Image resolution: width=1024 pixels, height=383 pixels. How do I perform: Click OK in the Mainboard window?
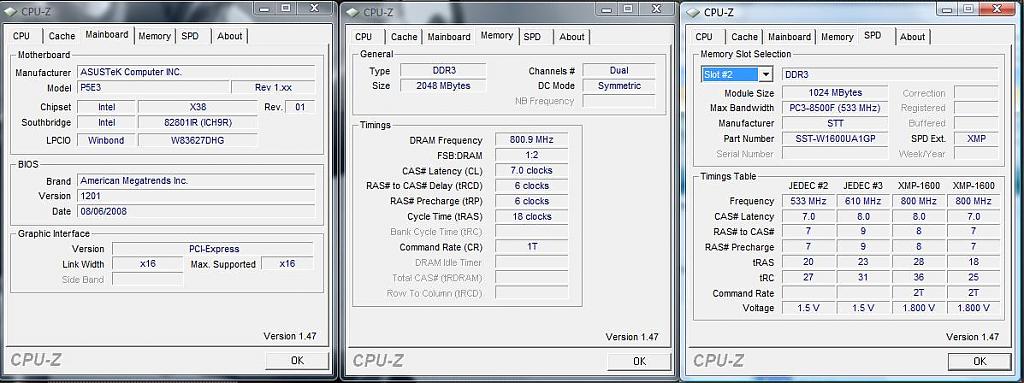[x=297, y=360]
